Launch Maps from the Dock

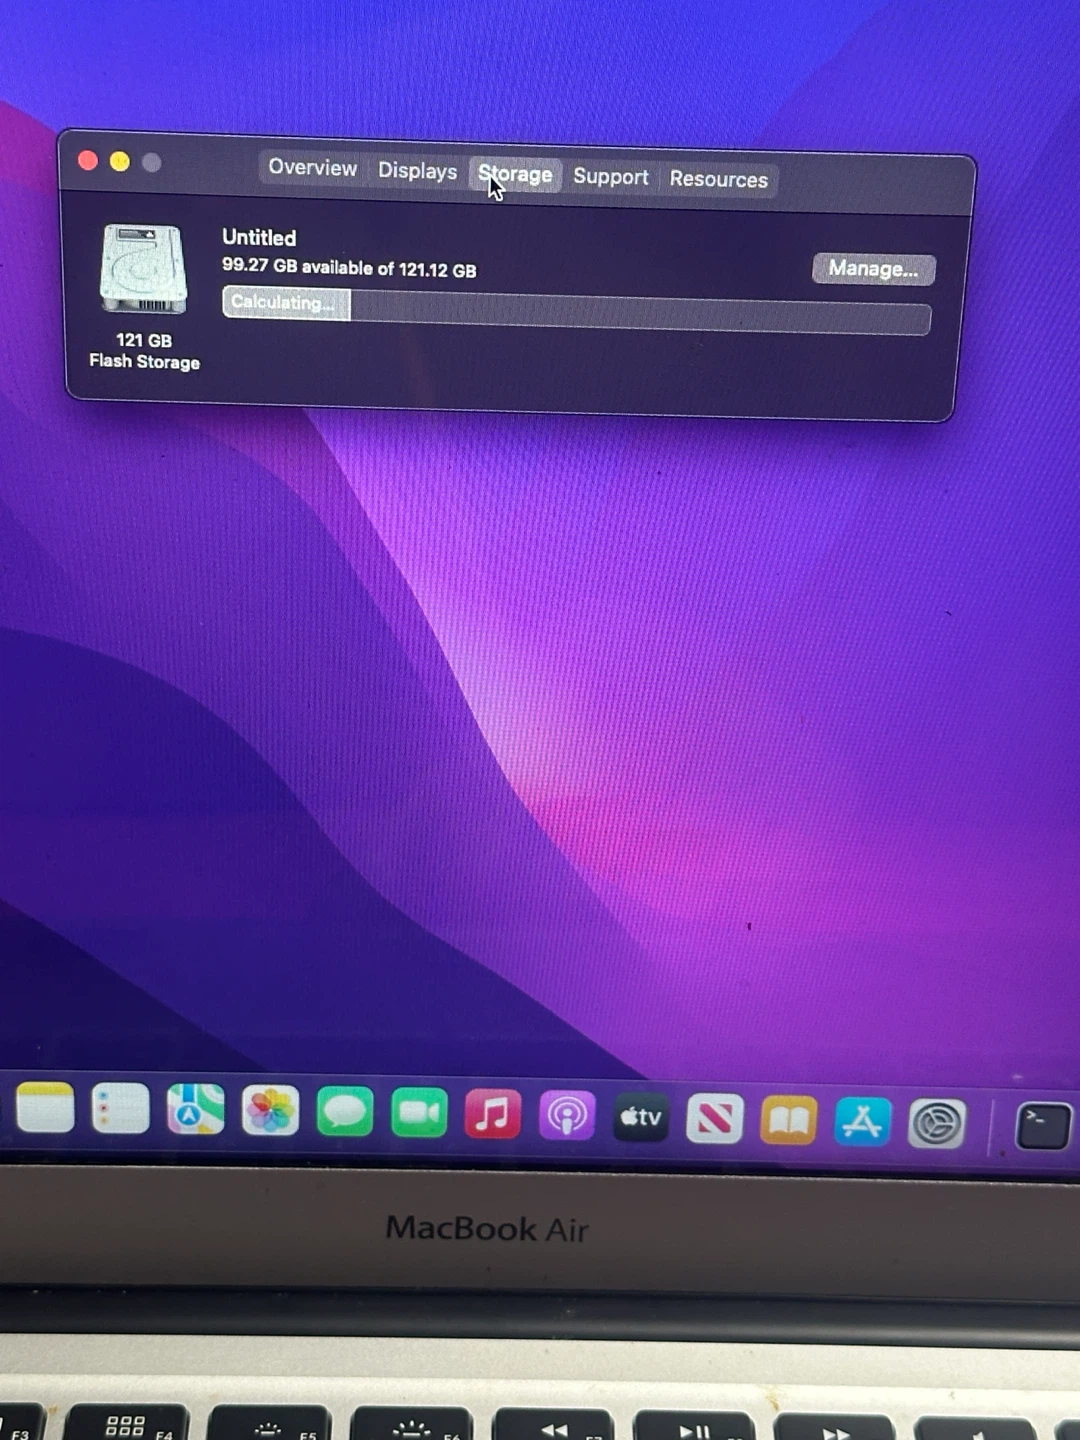[x=195, y=1110]
